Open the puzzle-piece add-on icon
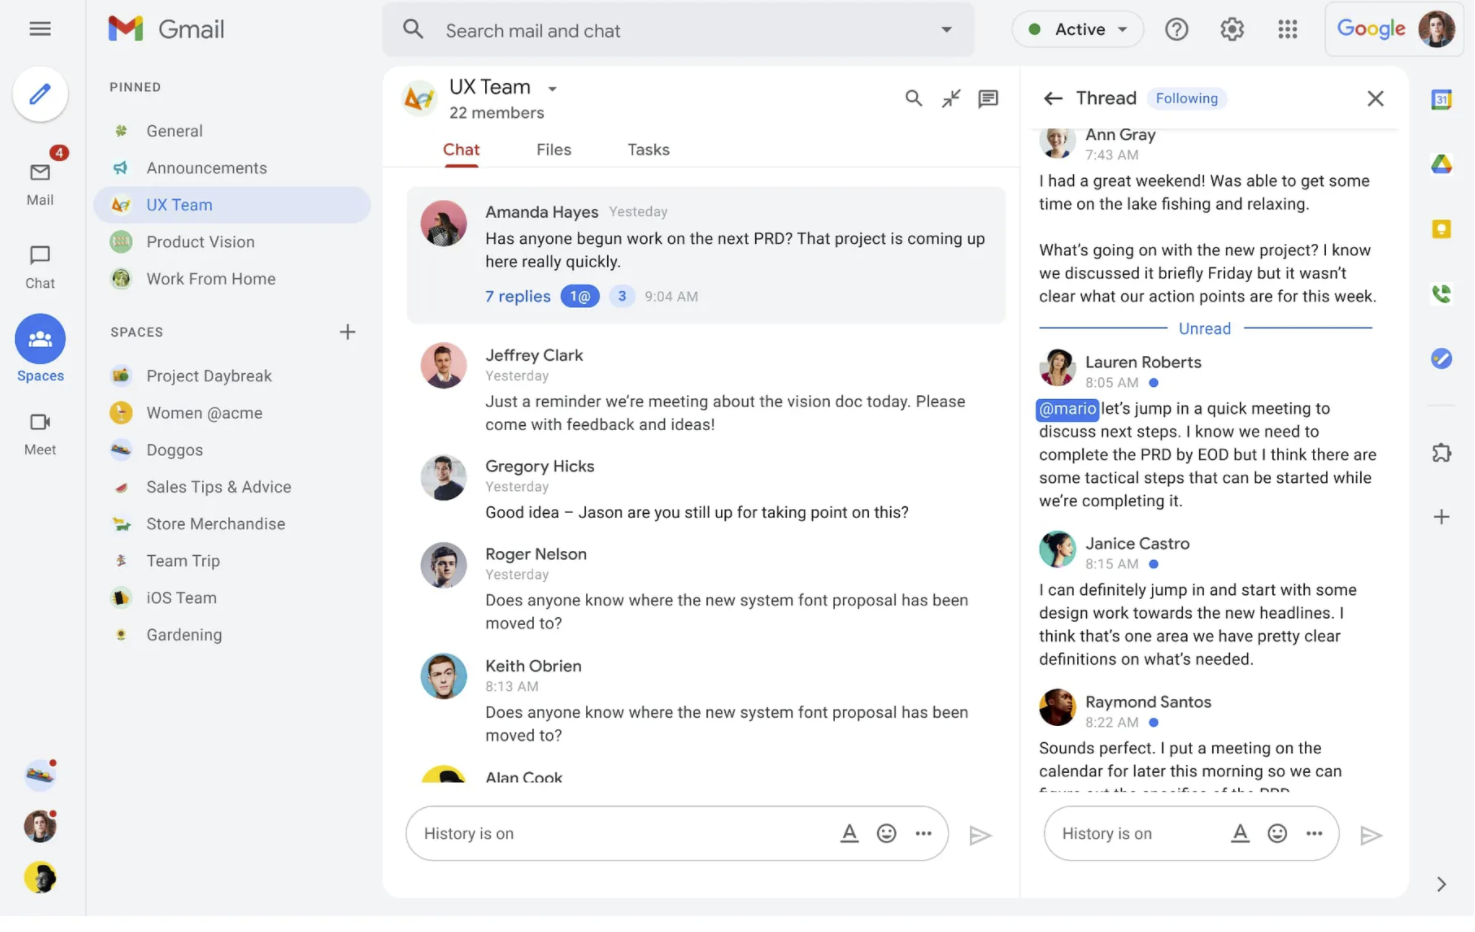Viewport: 1475px width, 932px height. point(1441,453)
